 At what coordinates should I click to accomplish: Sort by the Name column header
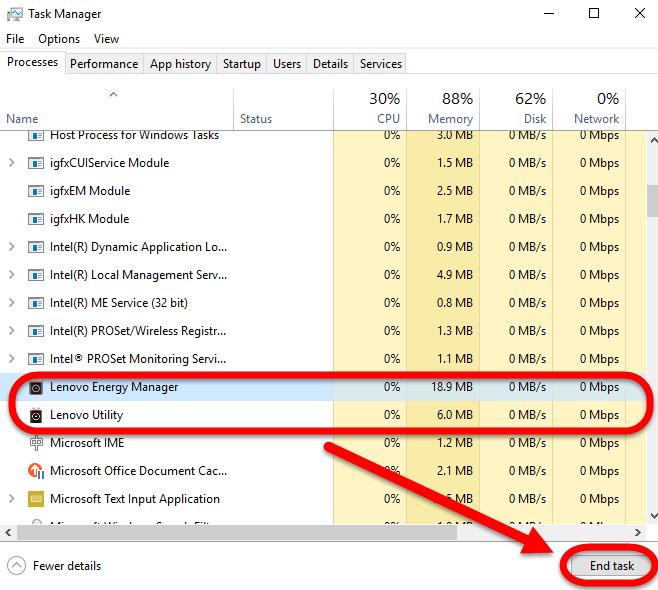(x=116, y=109)
